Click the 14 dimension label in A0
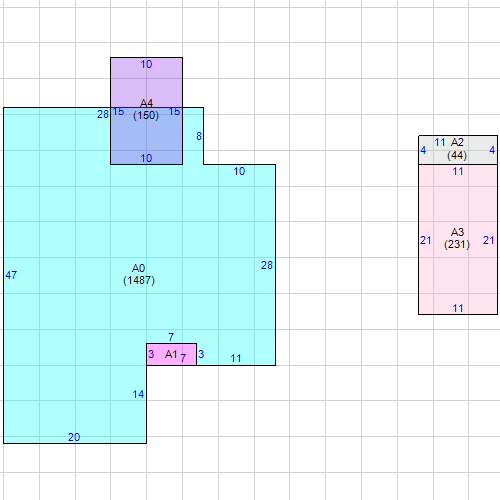 [138, 394]
